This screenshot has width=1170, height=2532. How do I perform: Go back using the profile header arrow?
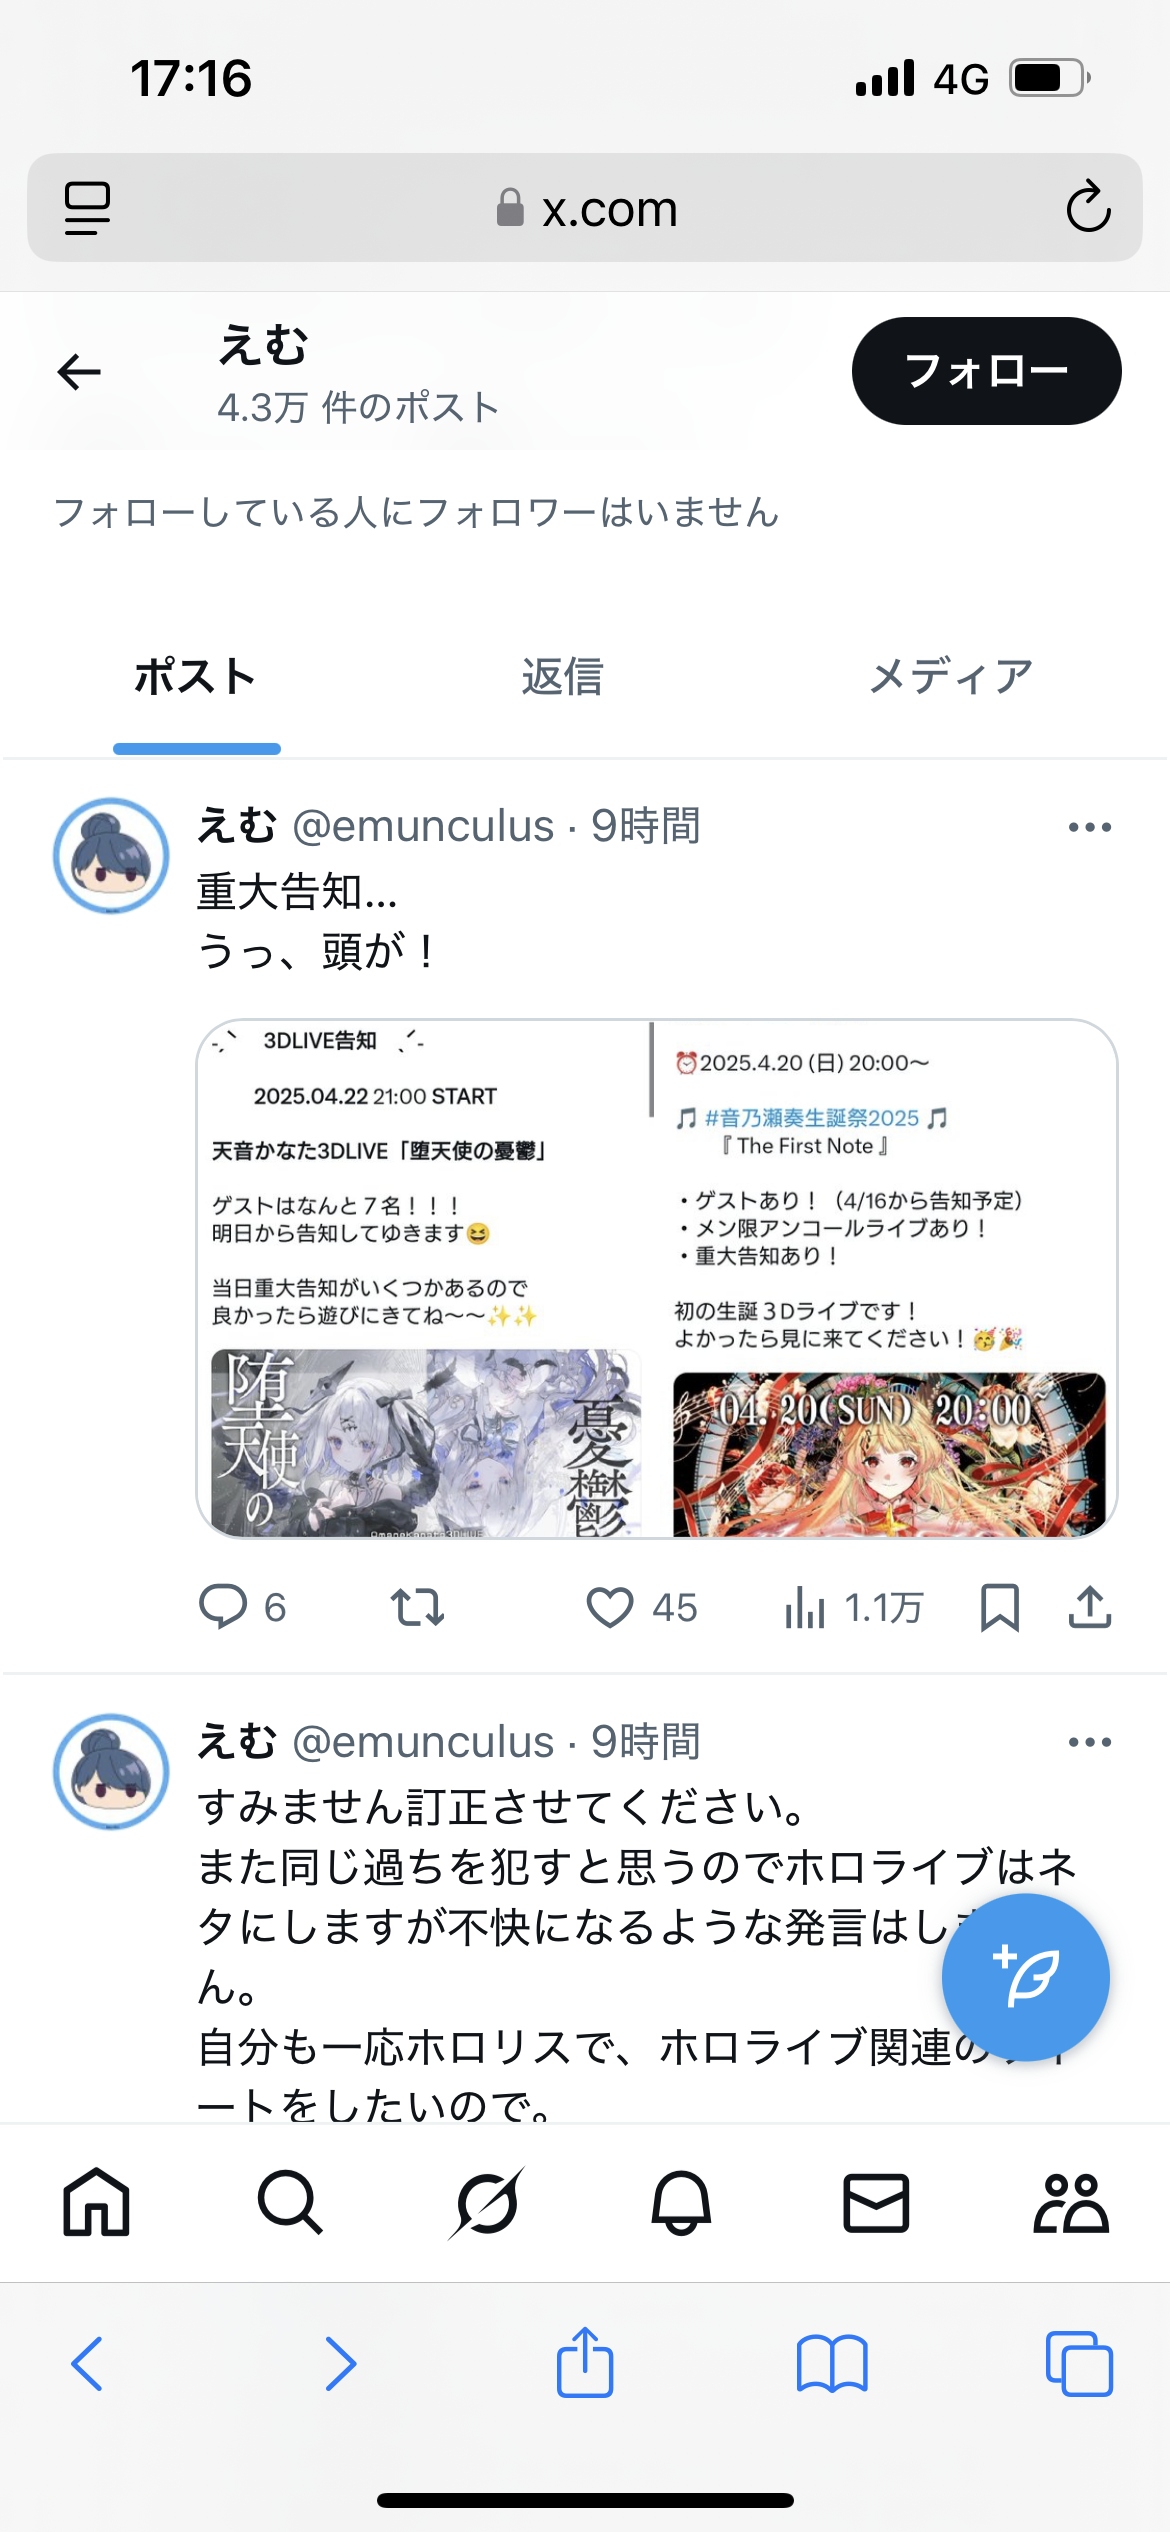pyautogui.click(x=80, y=372)
